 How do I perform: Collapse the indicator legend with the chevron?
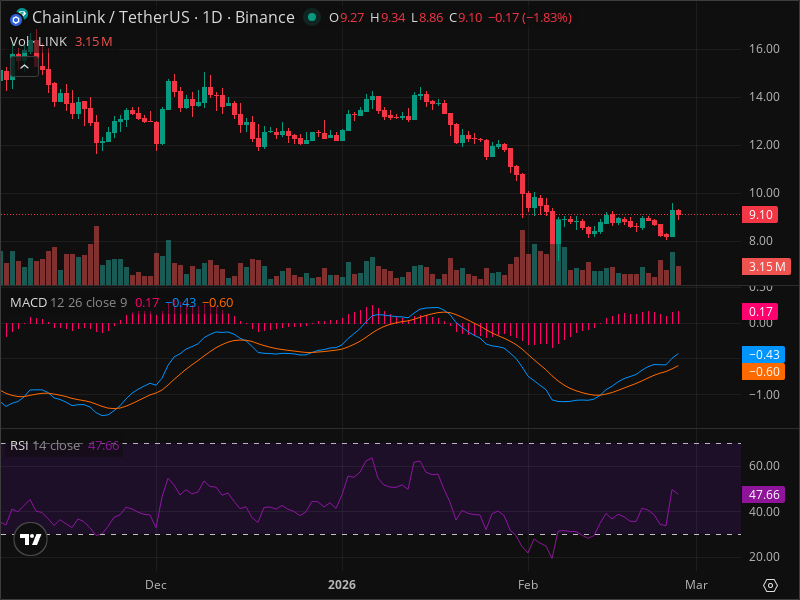(24, 67)
